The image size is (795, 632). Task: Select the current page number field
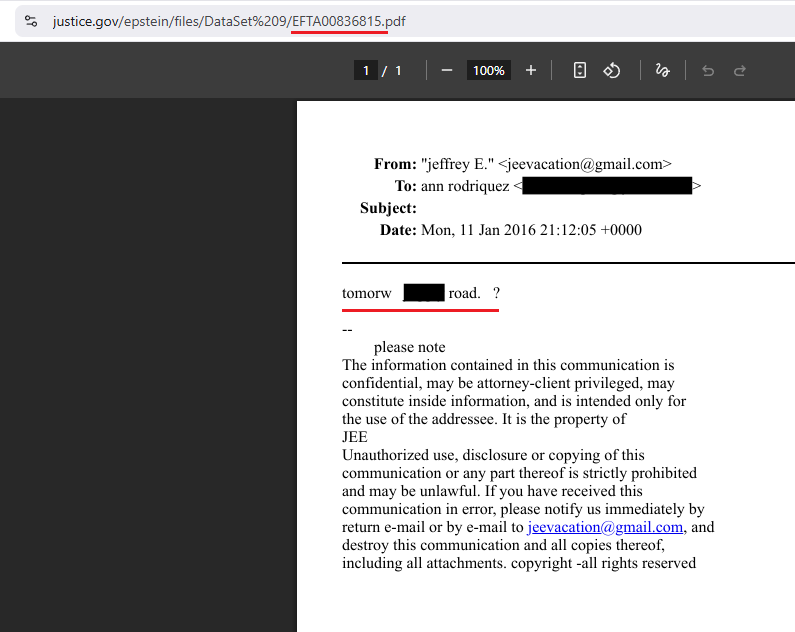[366, 70]
